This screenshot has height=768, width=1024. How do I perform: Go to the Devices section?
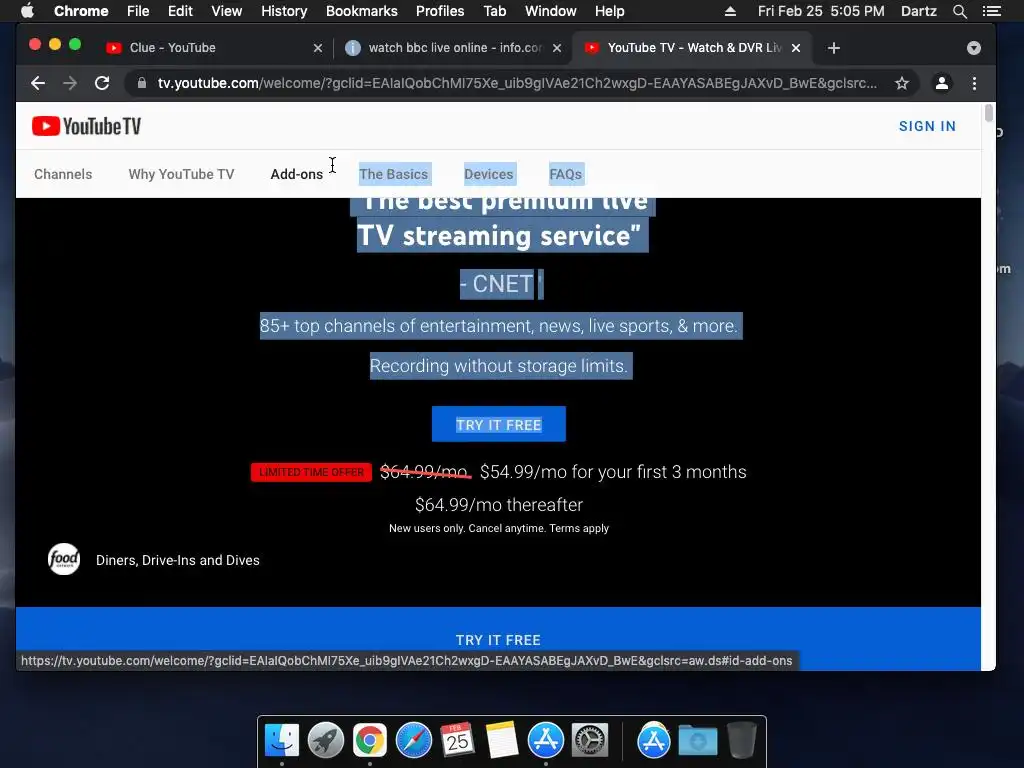tap(488, 174)
